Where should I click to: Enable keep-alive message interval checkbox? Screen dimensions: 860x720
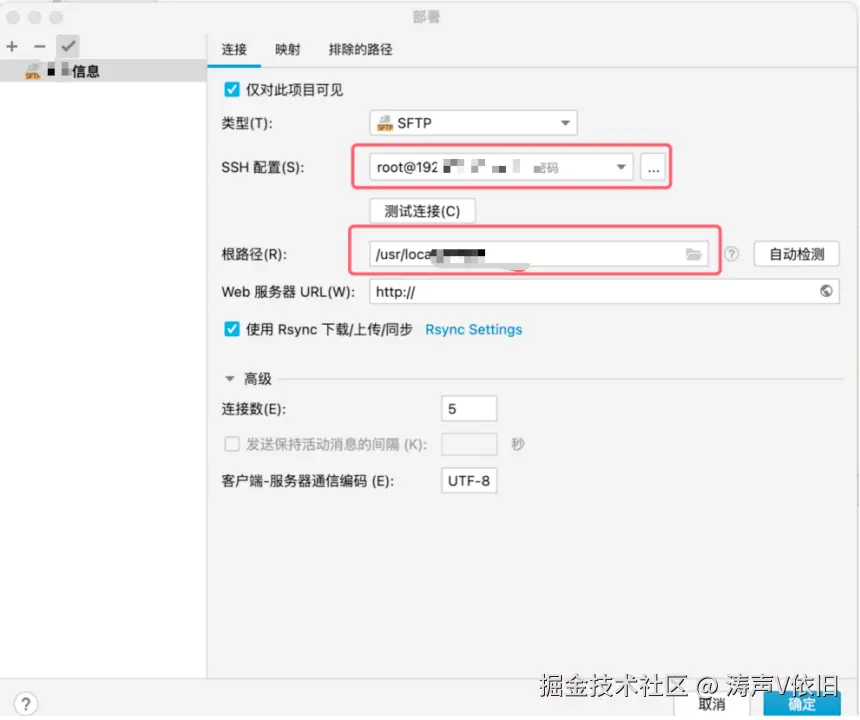230,444
